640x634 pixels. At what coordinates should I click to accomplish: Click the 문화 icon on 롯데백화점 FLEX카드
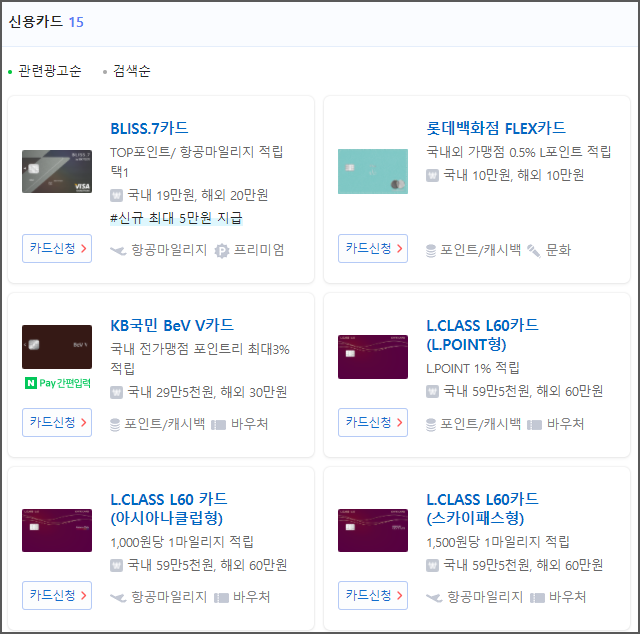tap(534, 250)
